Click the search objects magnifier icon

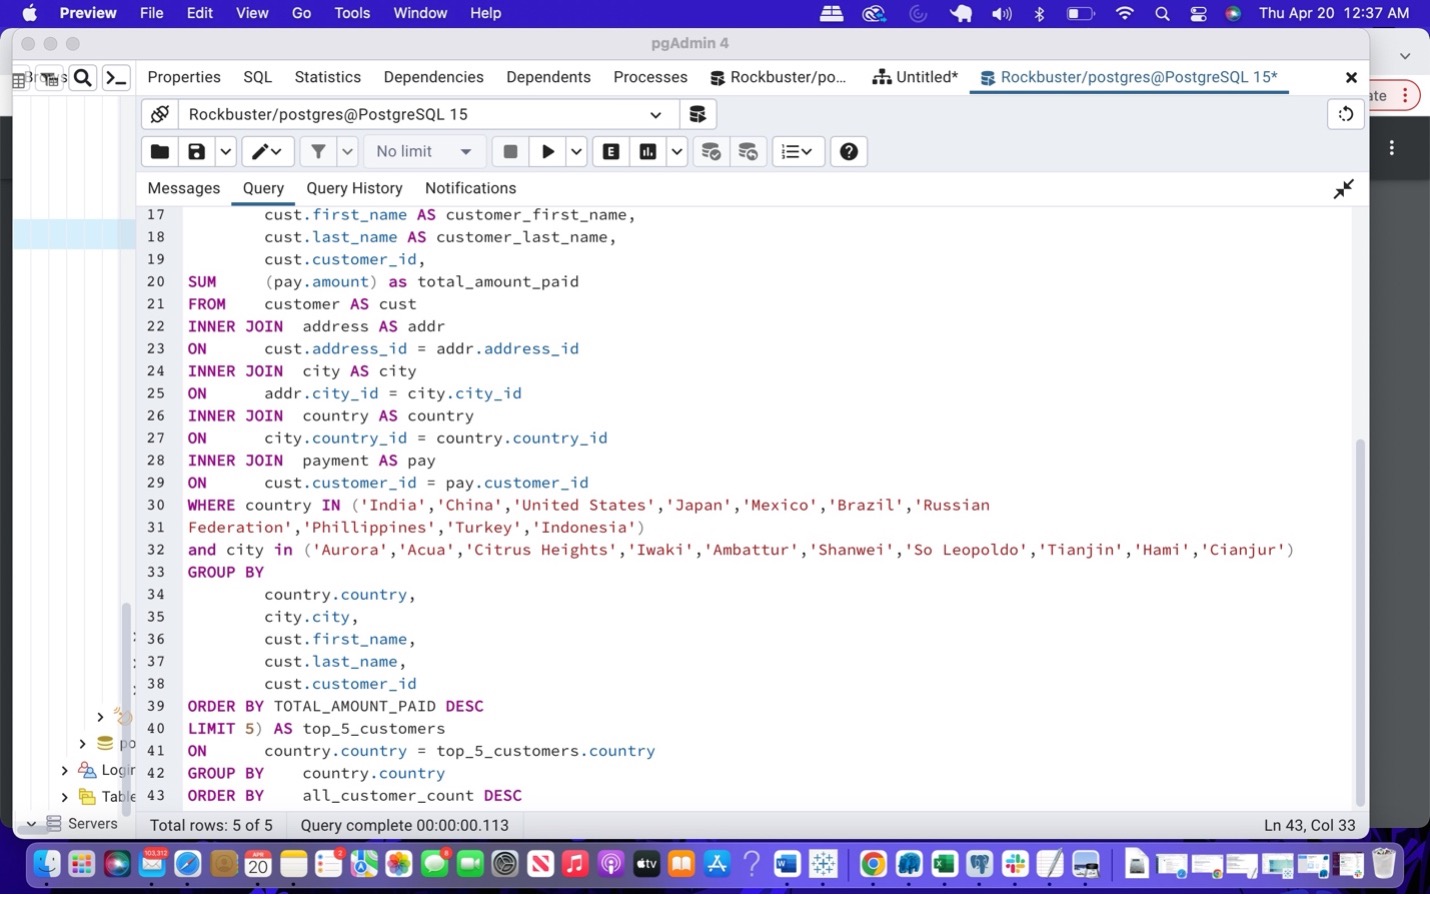[83, 78]
